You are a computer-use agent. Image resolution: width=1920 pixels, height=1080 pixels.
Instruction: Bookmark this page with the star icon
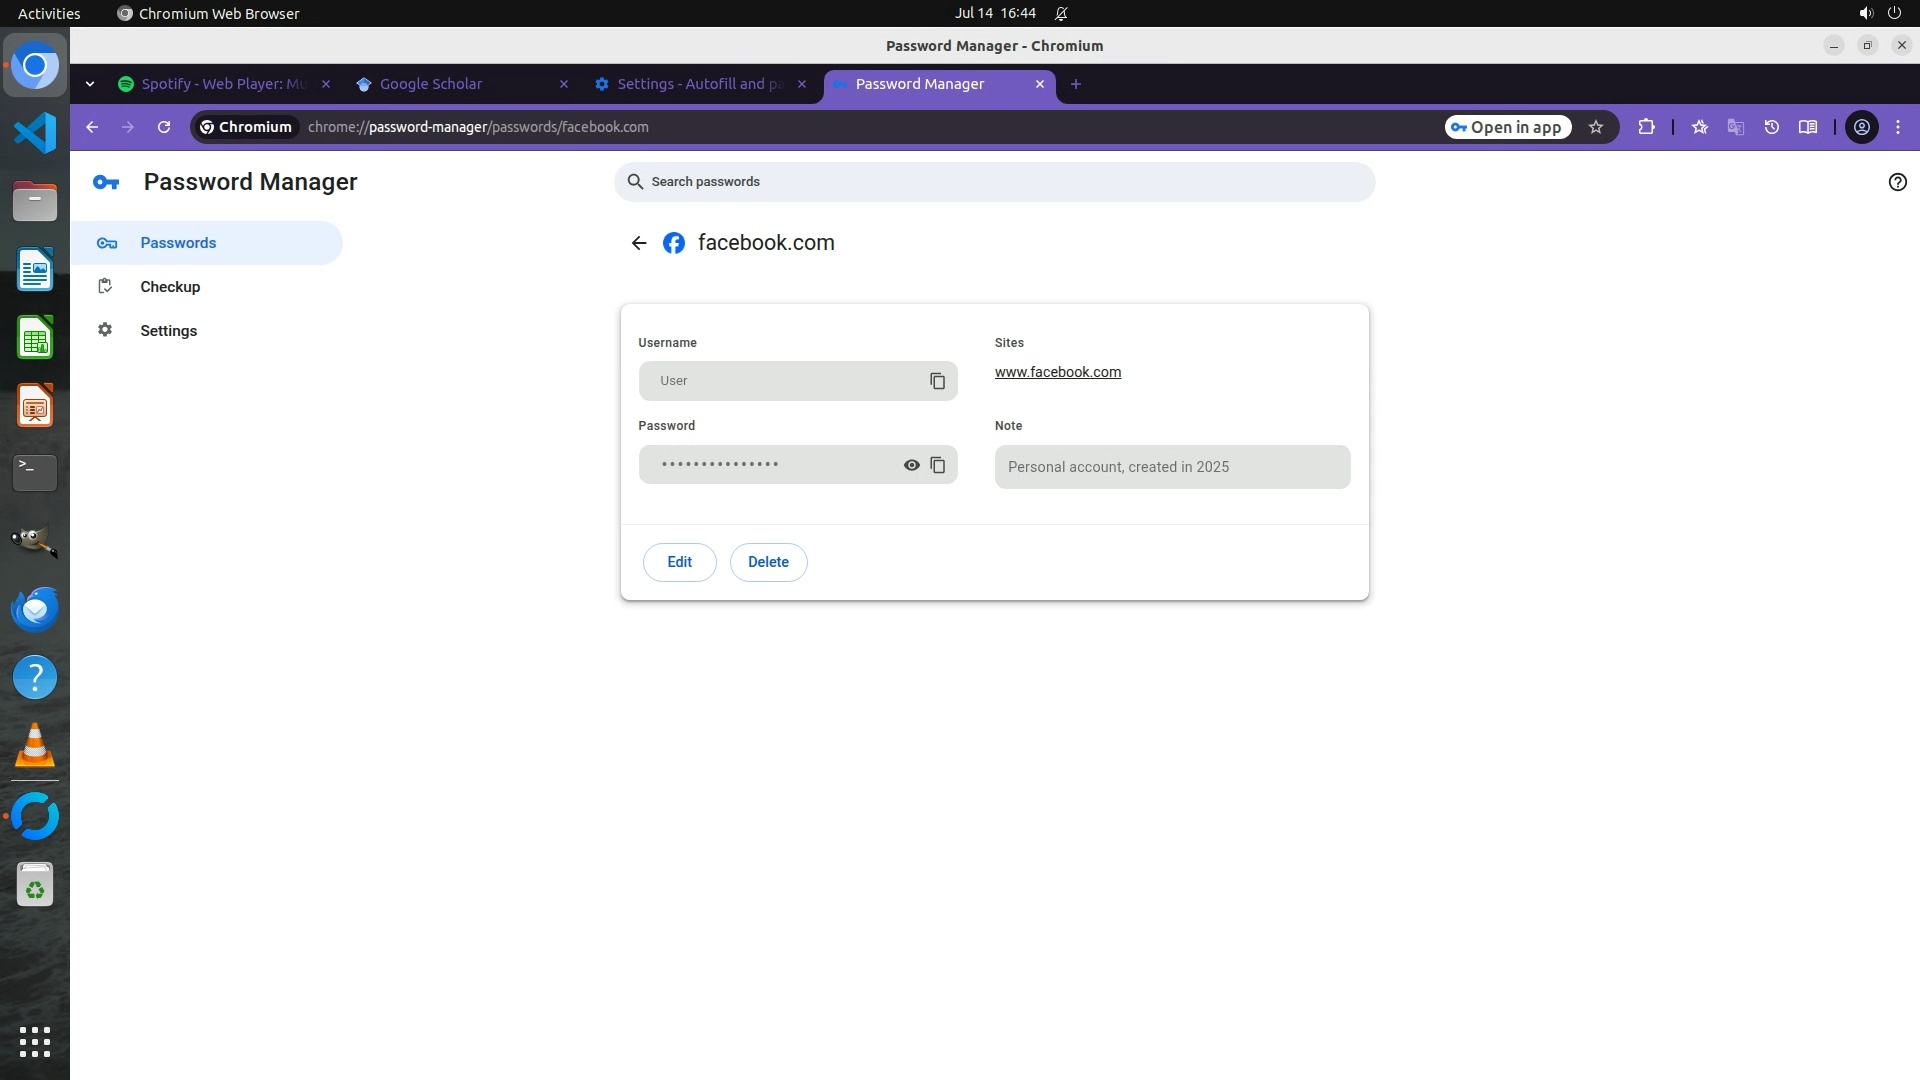1596,127
